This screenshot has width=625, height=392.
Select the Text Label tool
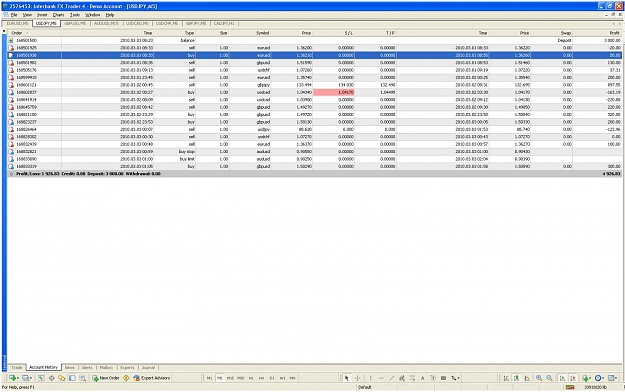433,378
